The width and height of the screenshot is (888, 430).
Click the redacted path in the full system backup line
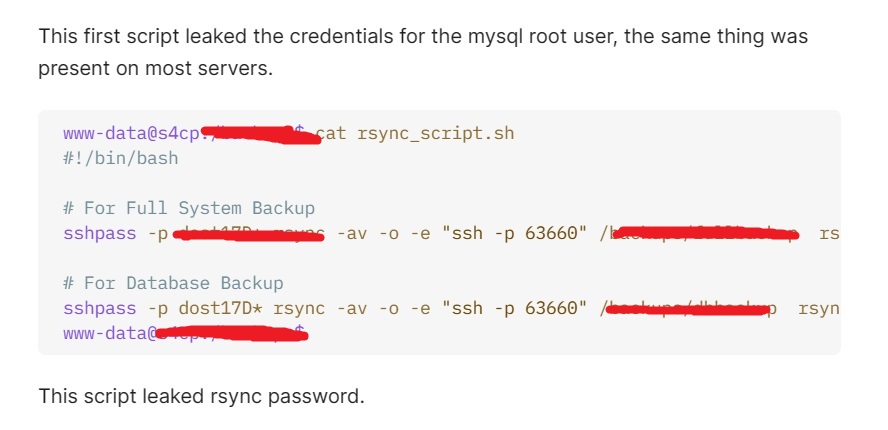[701, 235]
